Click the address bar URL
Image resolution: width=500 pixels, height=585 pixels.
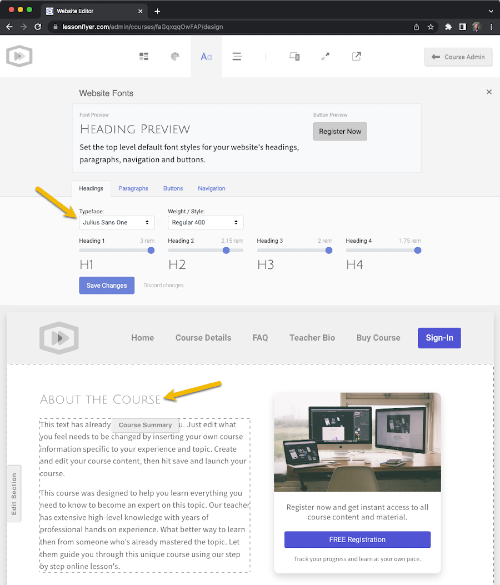143,27
